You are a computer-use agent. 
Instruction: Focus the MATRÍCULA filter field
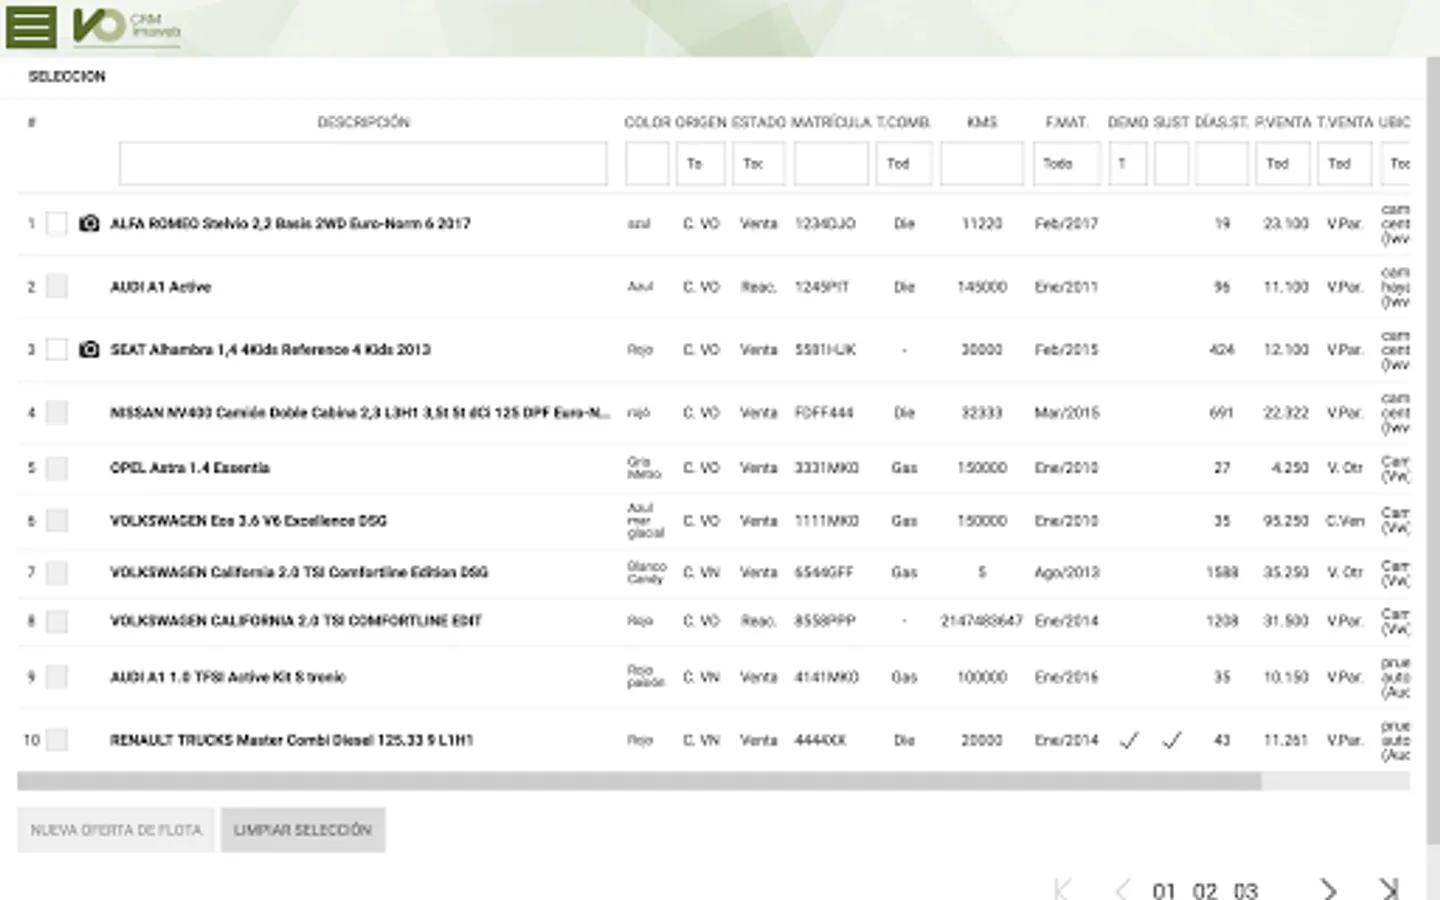pos(831,164)
